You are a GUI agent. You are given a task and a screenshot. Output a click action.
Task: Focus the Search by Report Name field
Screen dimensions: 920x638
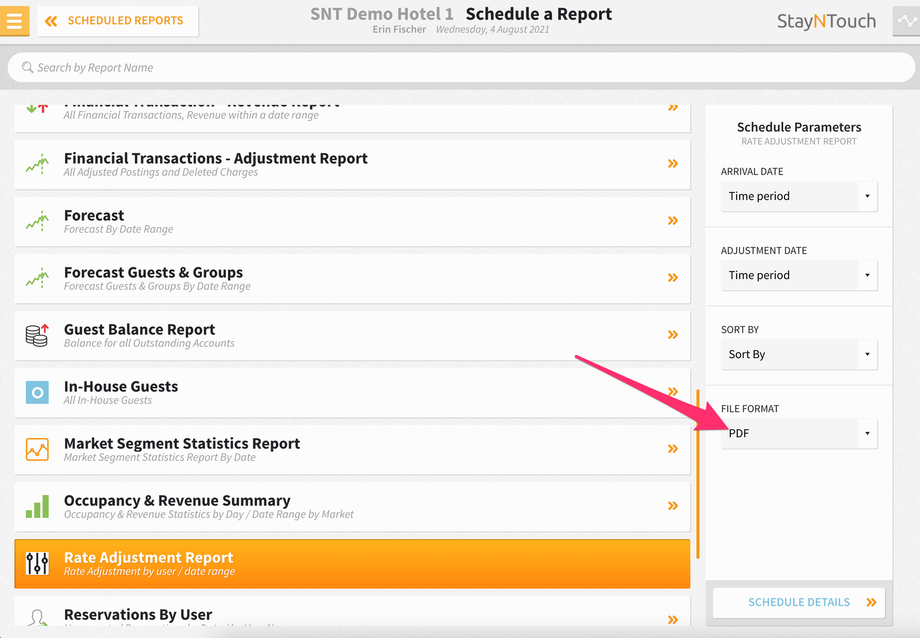click(x=461, y=67)
